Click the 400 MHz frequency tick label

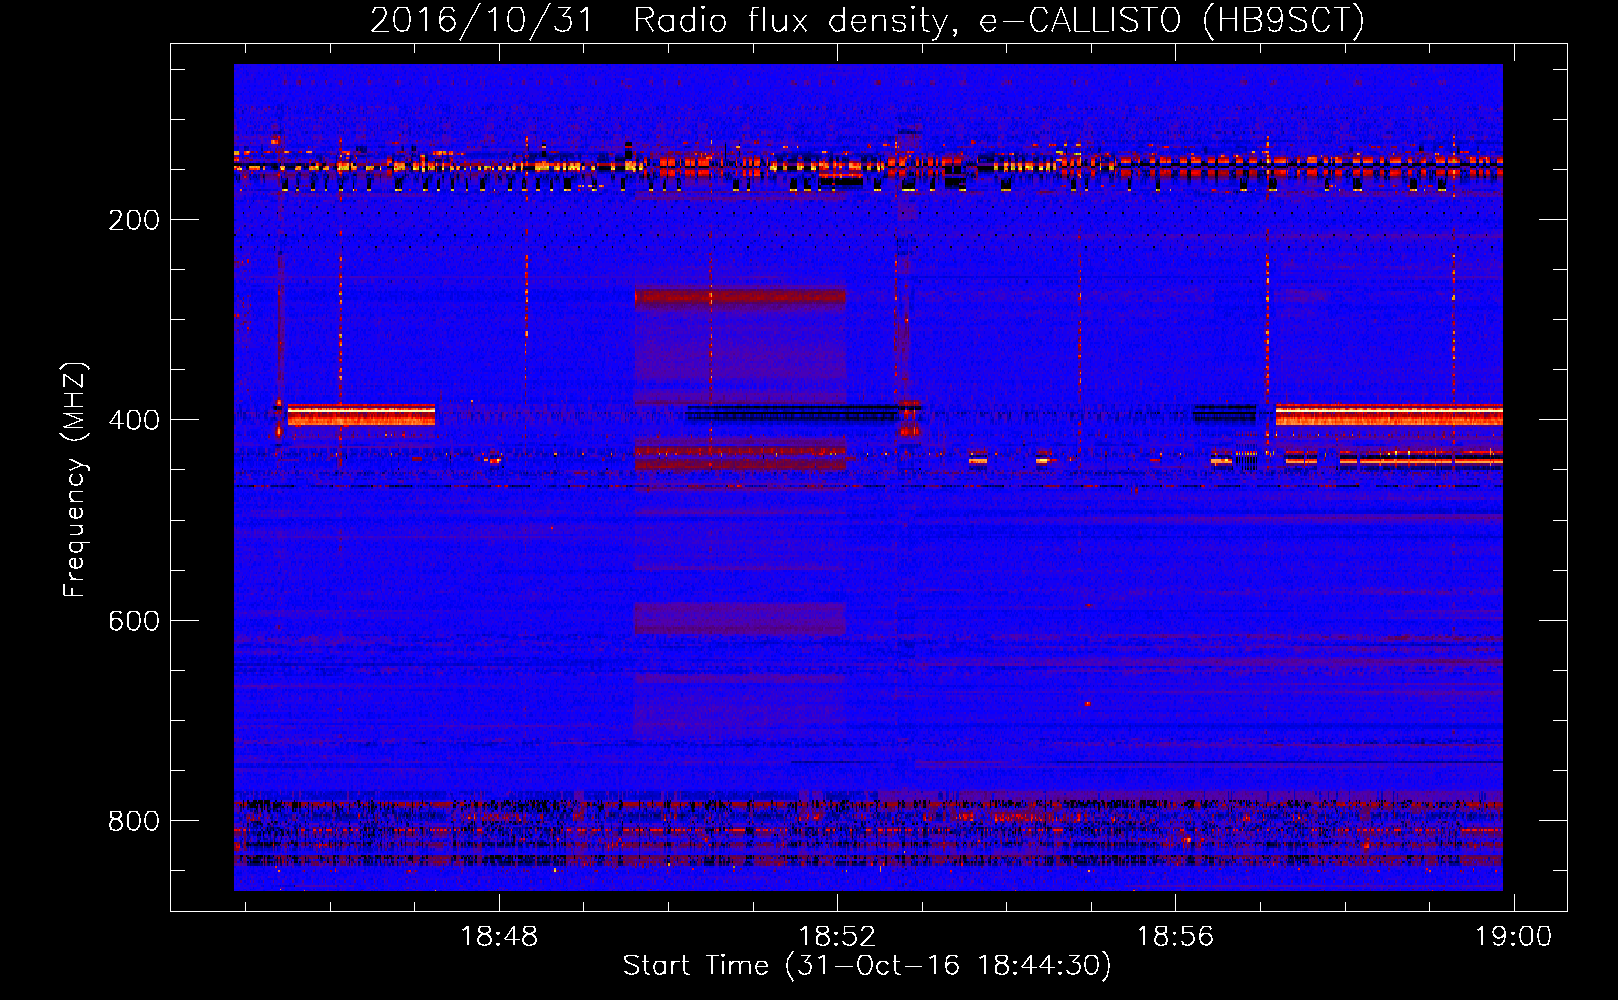[134, 420]
